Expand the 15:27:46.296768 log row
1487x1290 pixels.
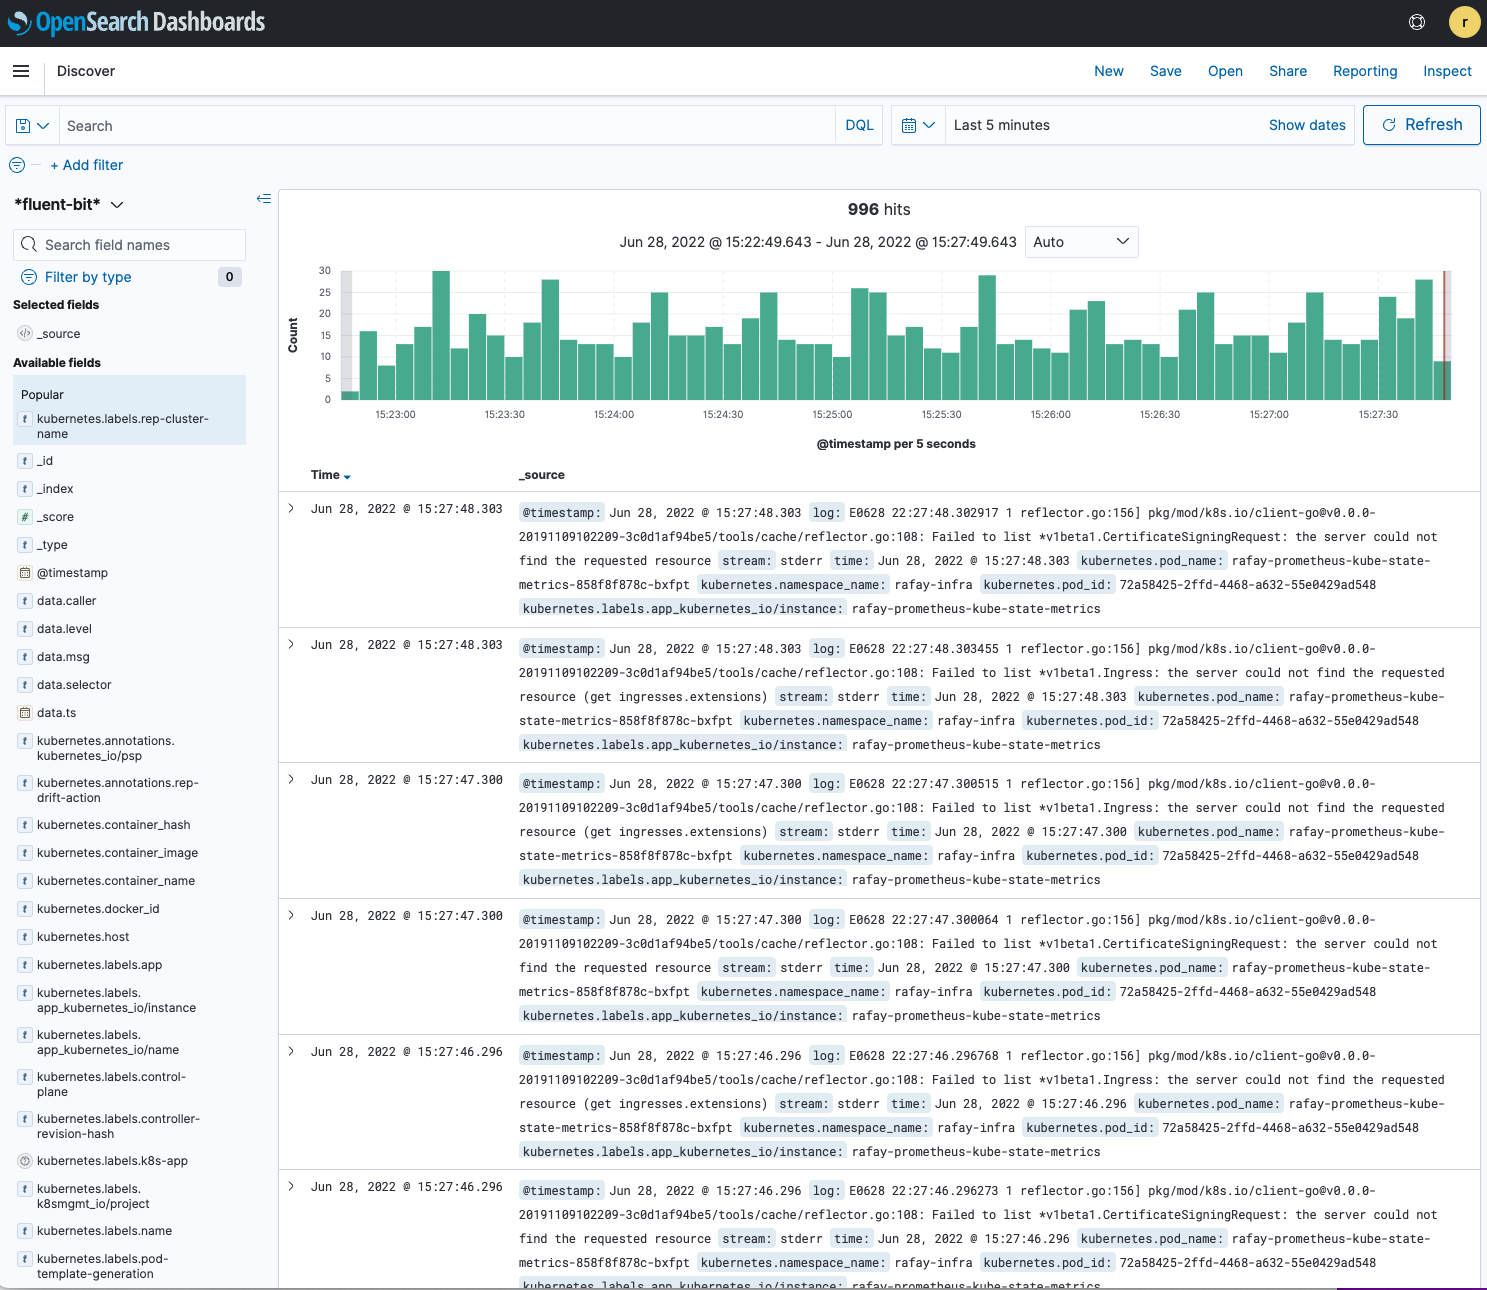[x=291, y=1052]
